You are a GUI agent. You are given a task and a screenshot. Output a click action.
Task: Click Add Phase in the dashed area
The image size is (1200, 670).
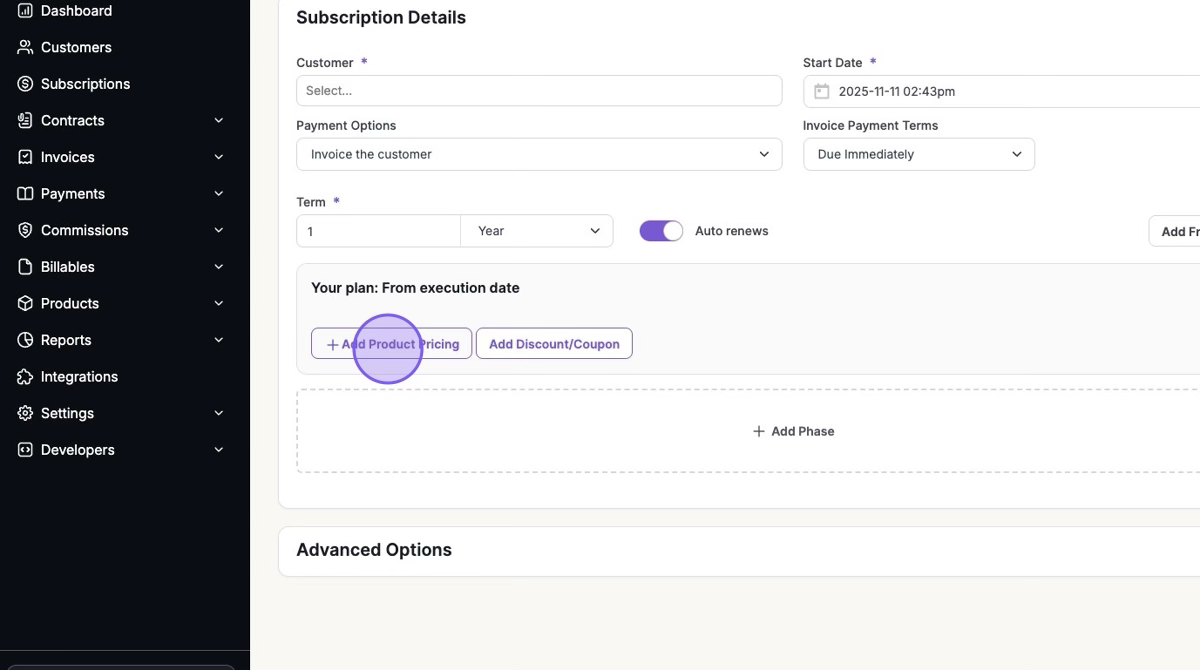click(793, 431)
